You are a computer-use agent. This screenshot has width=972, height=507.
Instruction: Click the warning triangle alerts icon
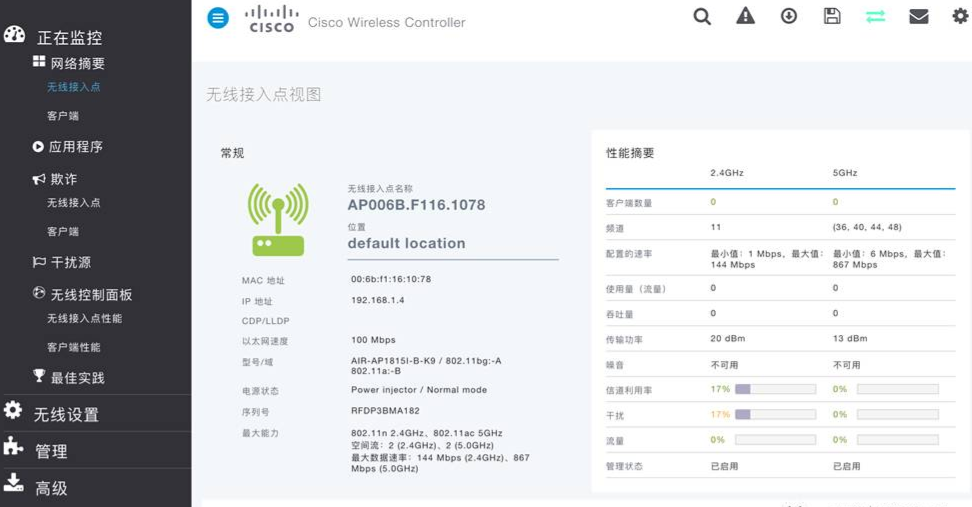[x=745, y=16]
